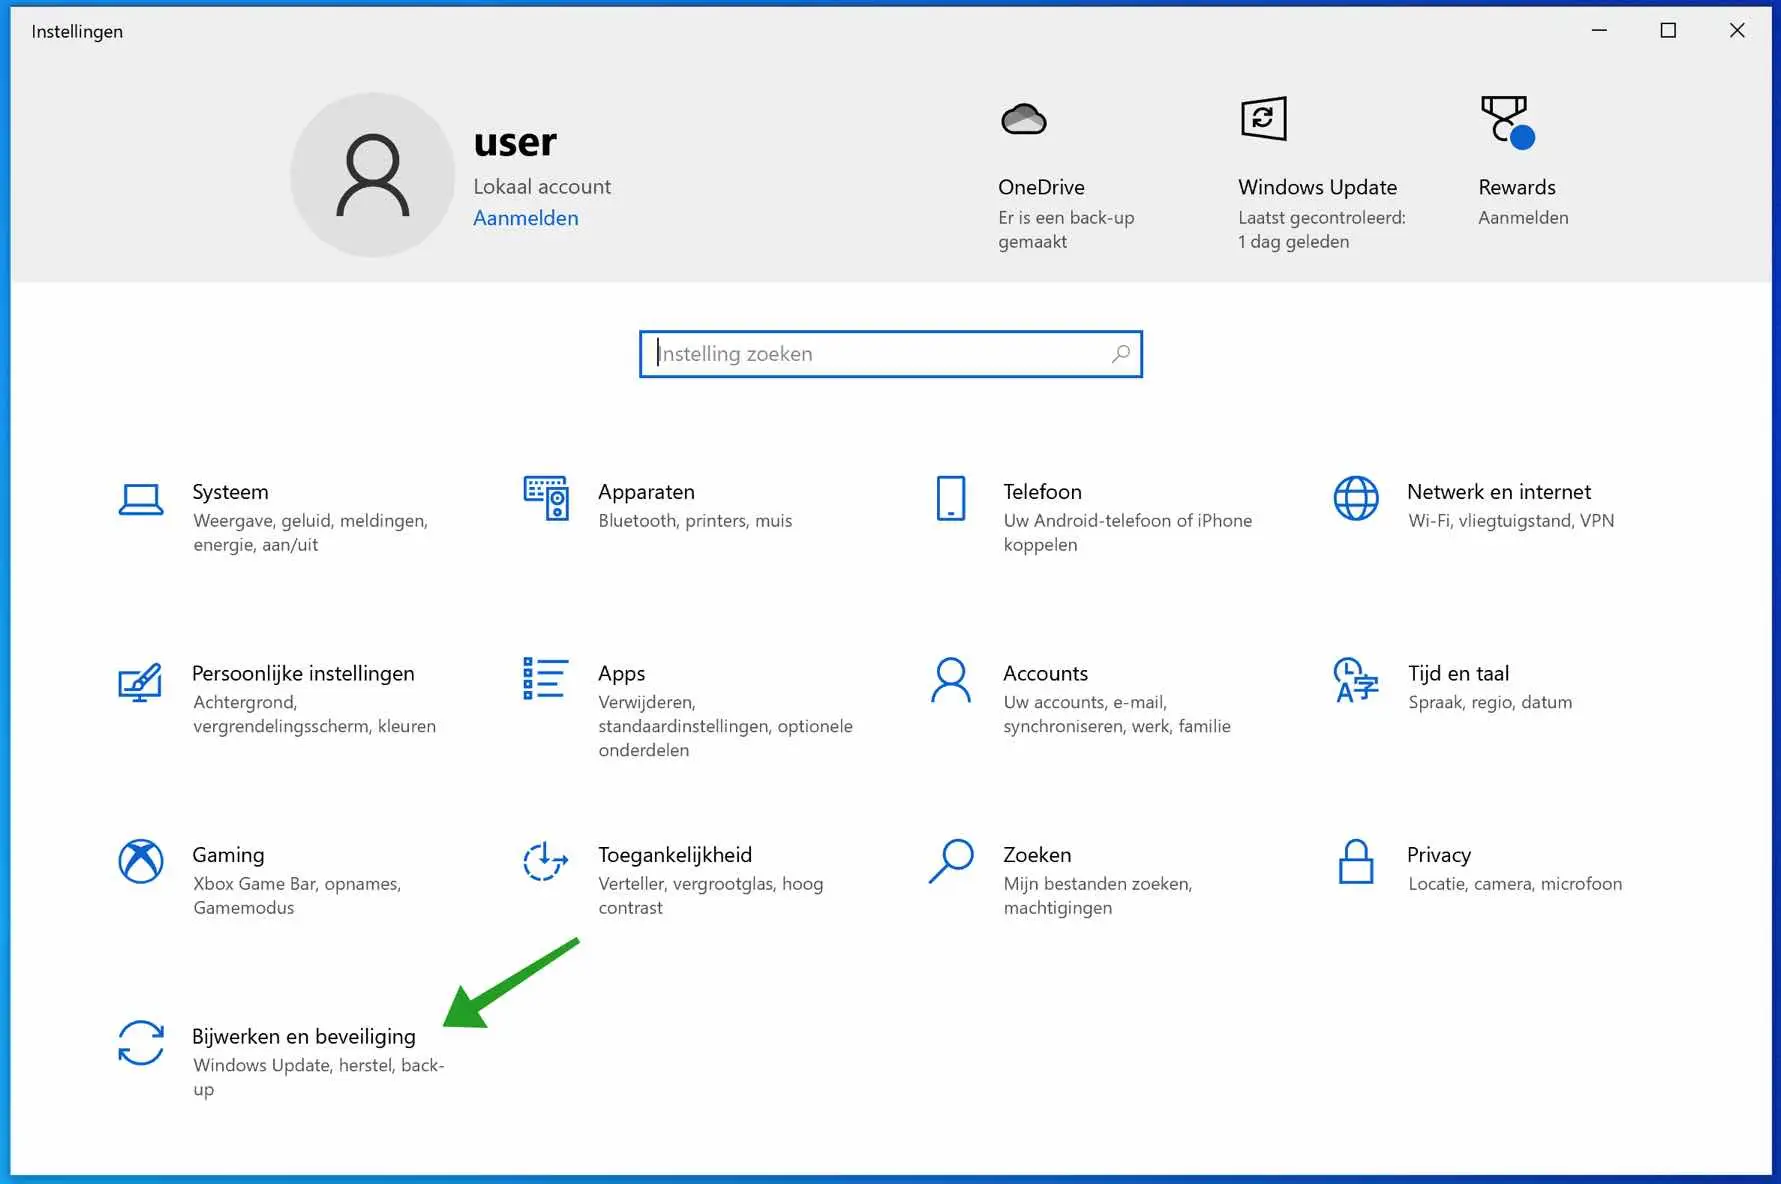This screenshot has height=1184, width=1781.
Task: Open the Telefoon phone icon
Action: tap(951, 498)
